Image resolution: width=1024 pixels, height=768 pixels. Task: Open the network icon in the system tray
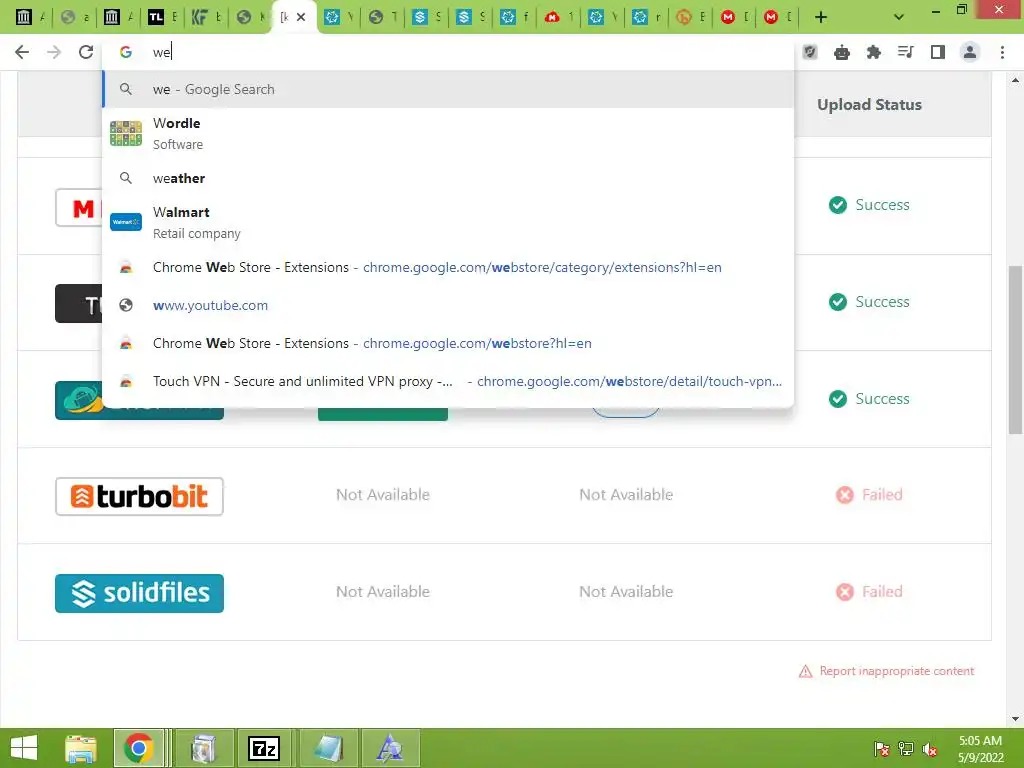[x=906, y=749]
